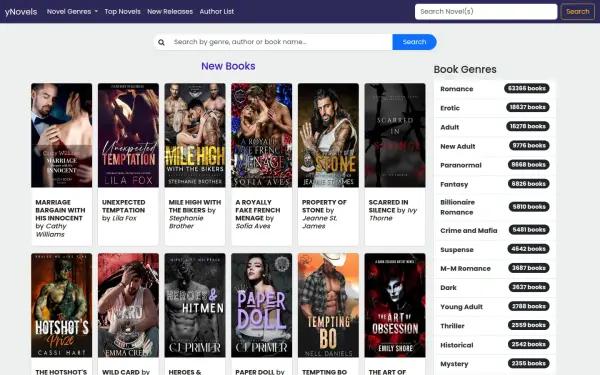The height and width of the screenshot is (375, 600).
Task: Select the Crime and Mafia genre
Action: point(495,230)
